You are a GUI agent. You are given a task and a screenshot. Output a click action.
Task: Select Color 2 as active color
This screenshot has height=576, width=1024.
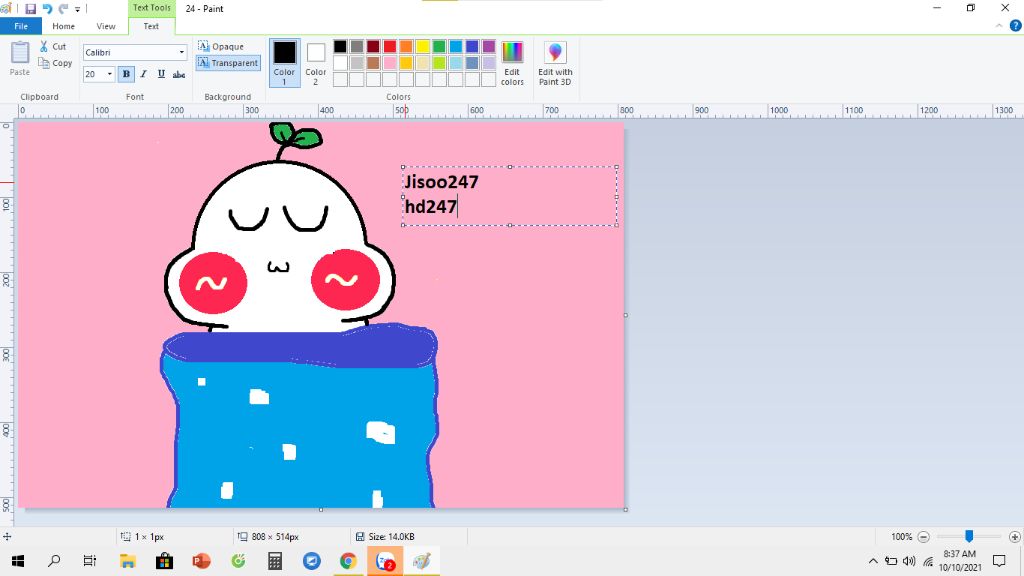pyautogui.click(x=315, y=63)
